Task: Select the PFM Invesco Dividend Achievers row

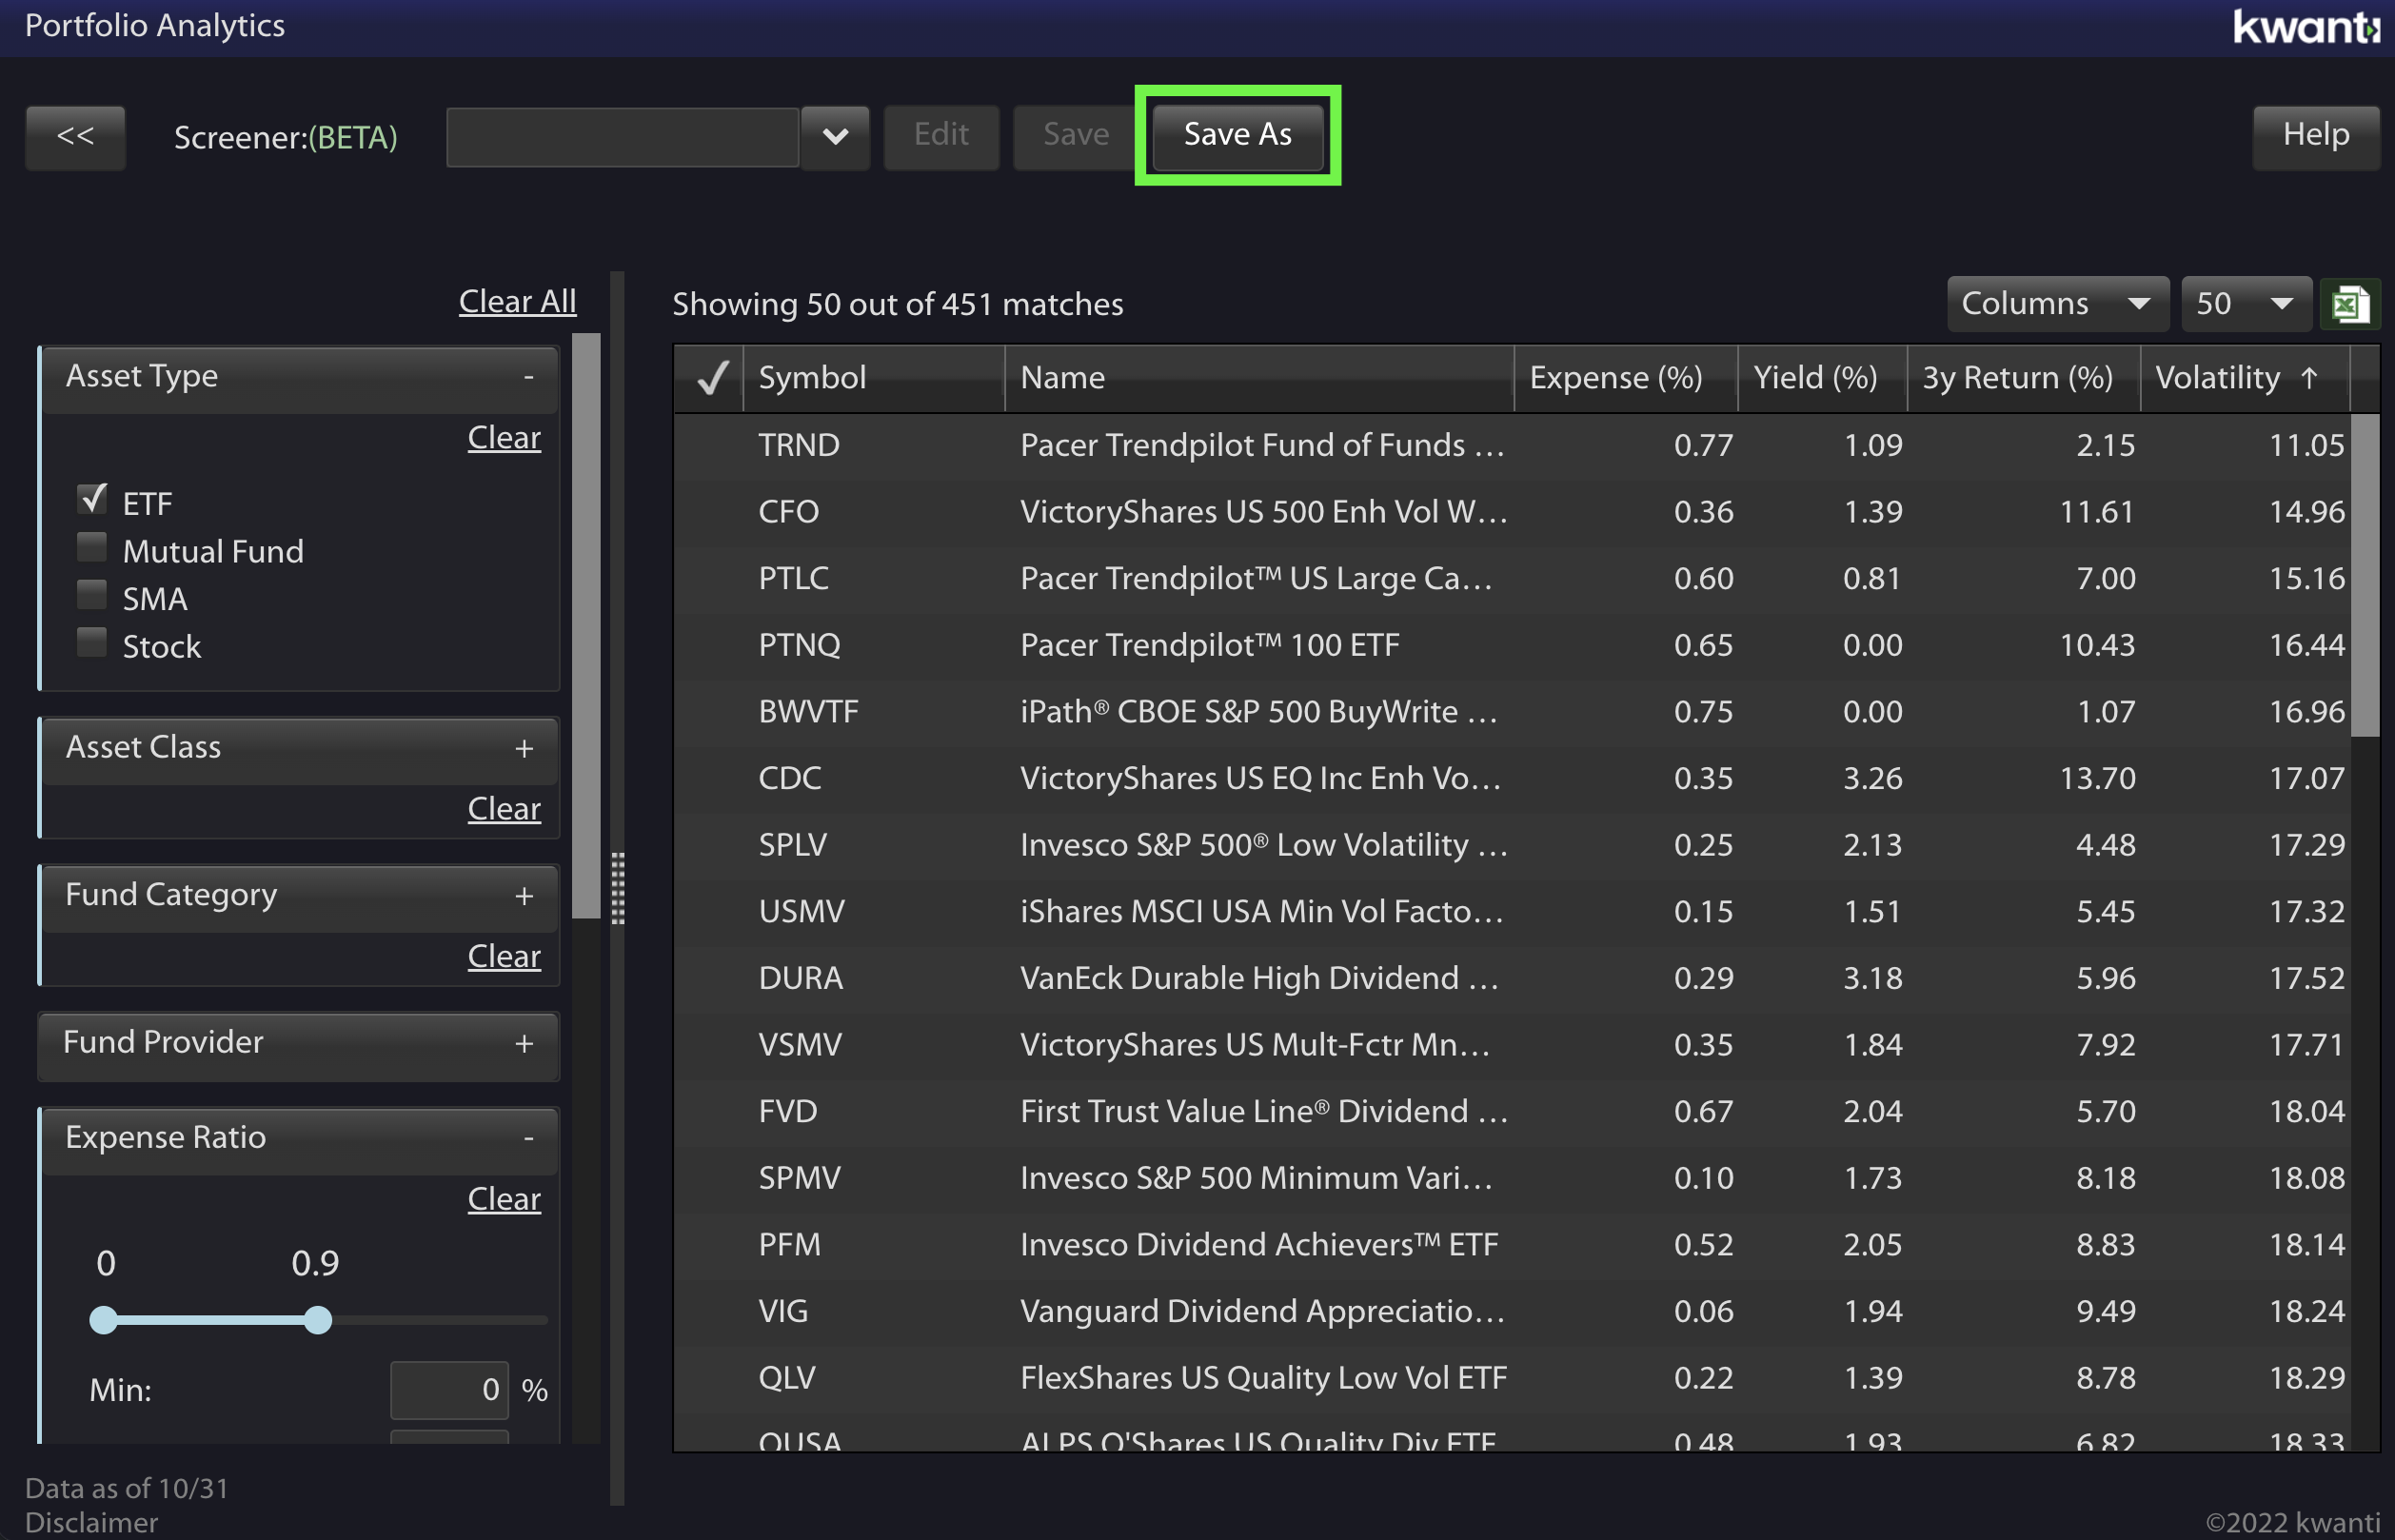Action: [x=1511, y=1245]
